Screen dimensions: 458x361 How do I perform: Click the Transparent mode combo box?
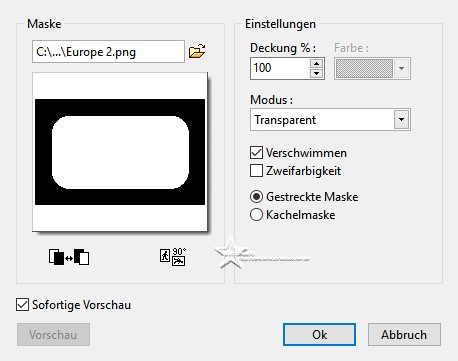click(330, 119)
